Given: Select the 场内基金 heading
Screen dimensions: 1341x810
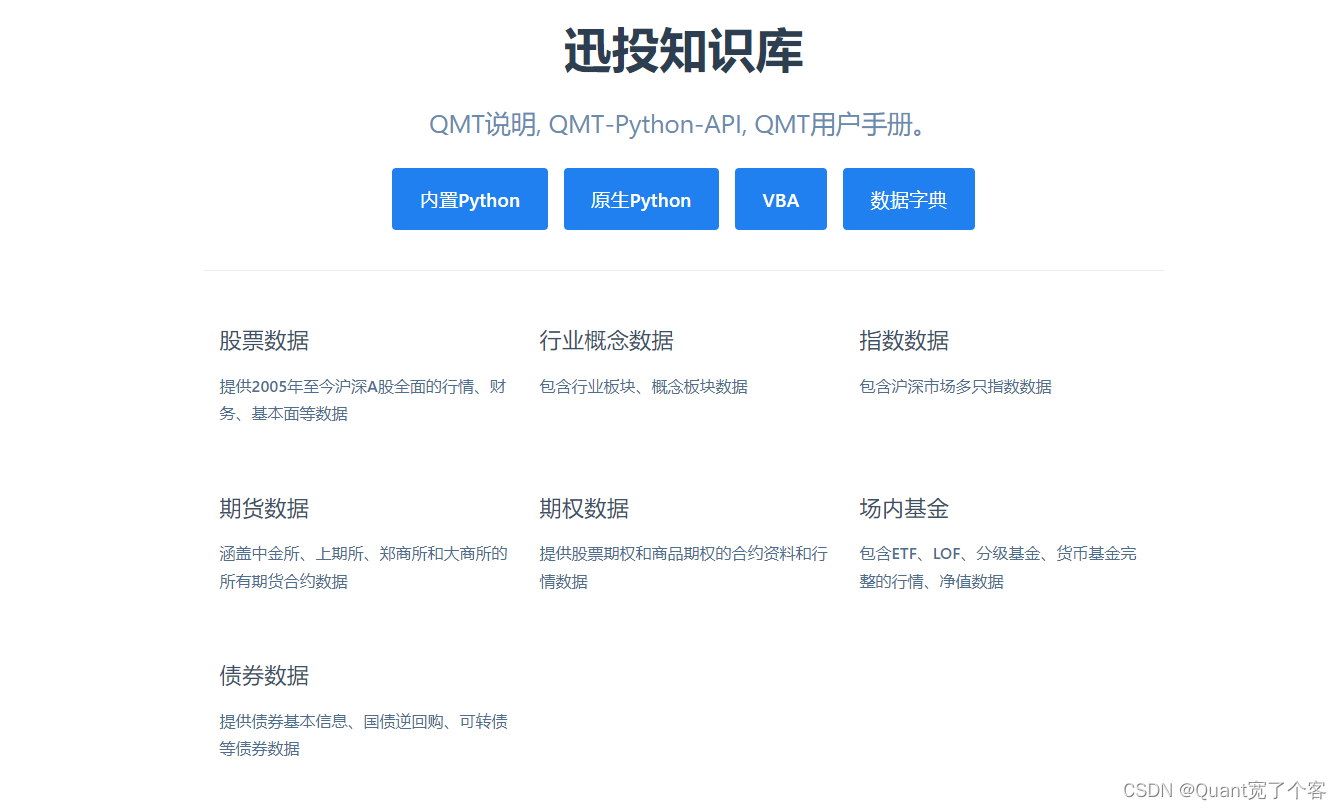Looking at the screenshot, I should point(904,508).
